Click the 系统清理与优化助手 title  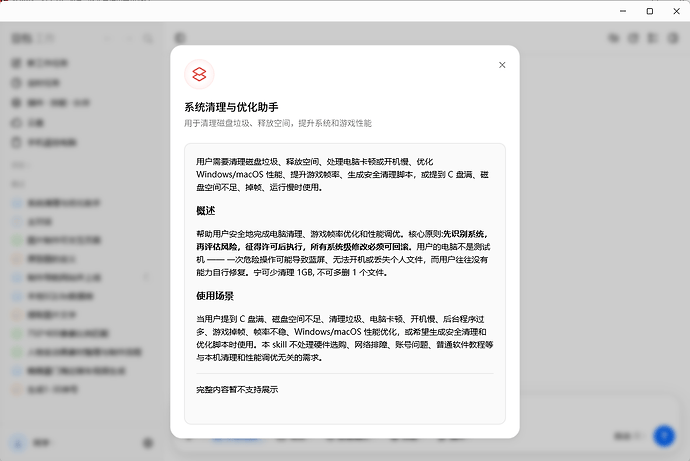231,107
